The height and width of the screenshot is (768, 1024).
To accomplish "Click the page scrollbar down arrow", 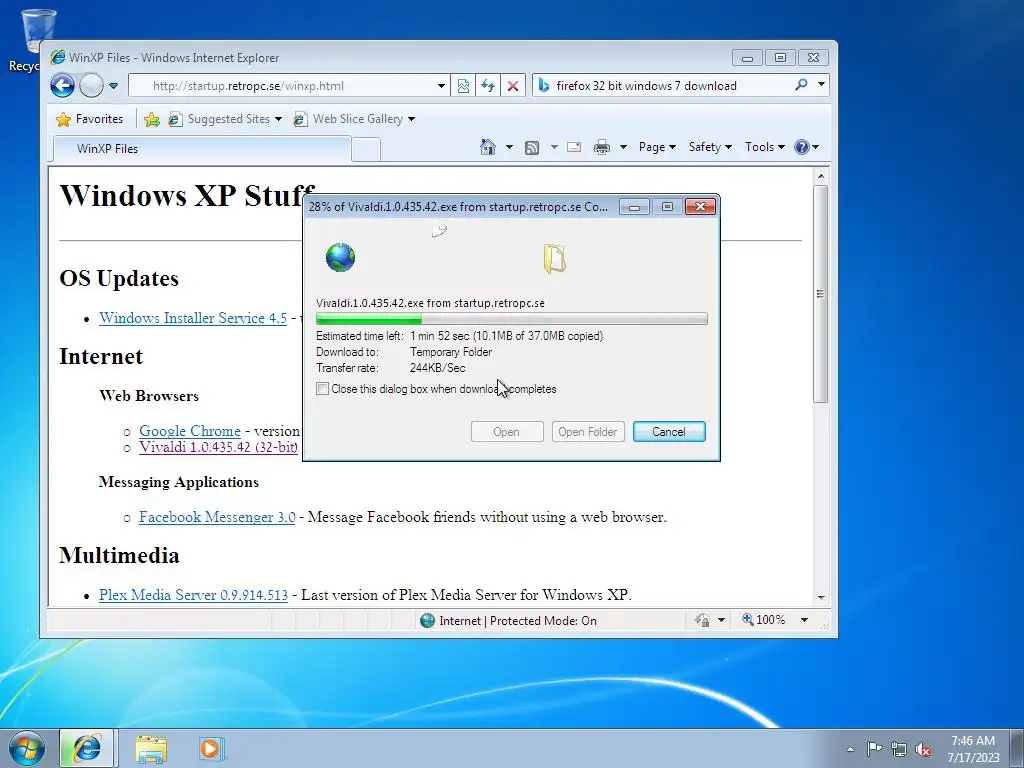I will click(821, 598).
